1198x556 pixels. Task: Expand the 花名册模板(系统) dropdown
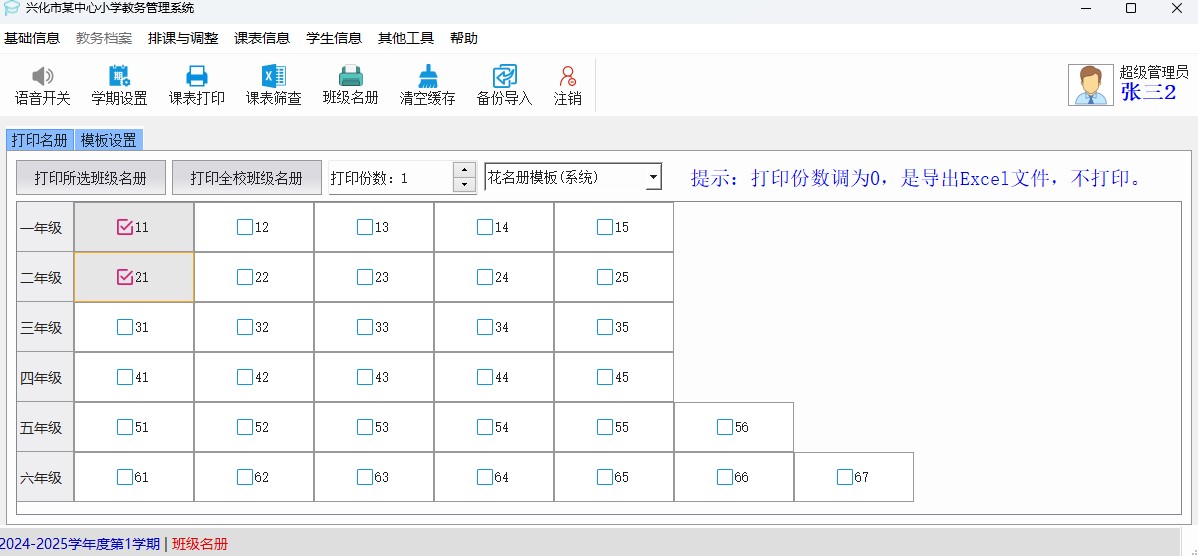pos(653,178)
